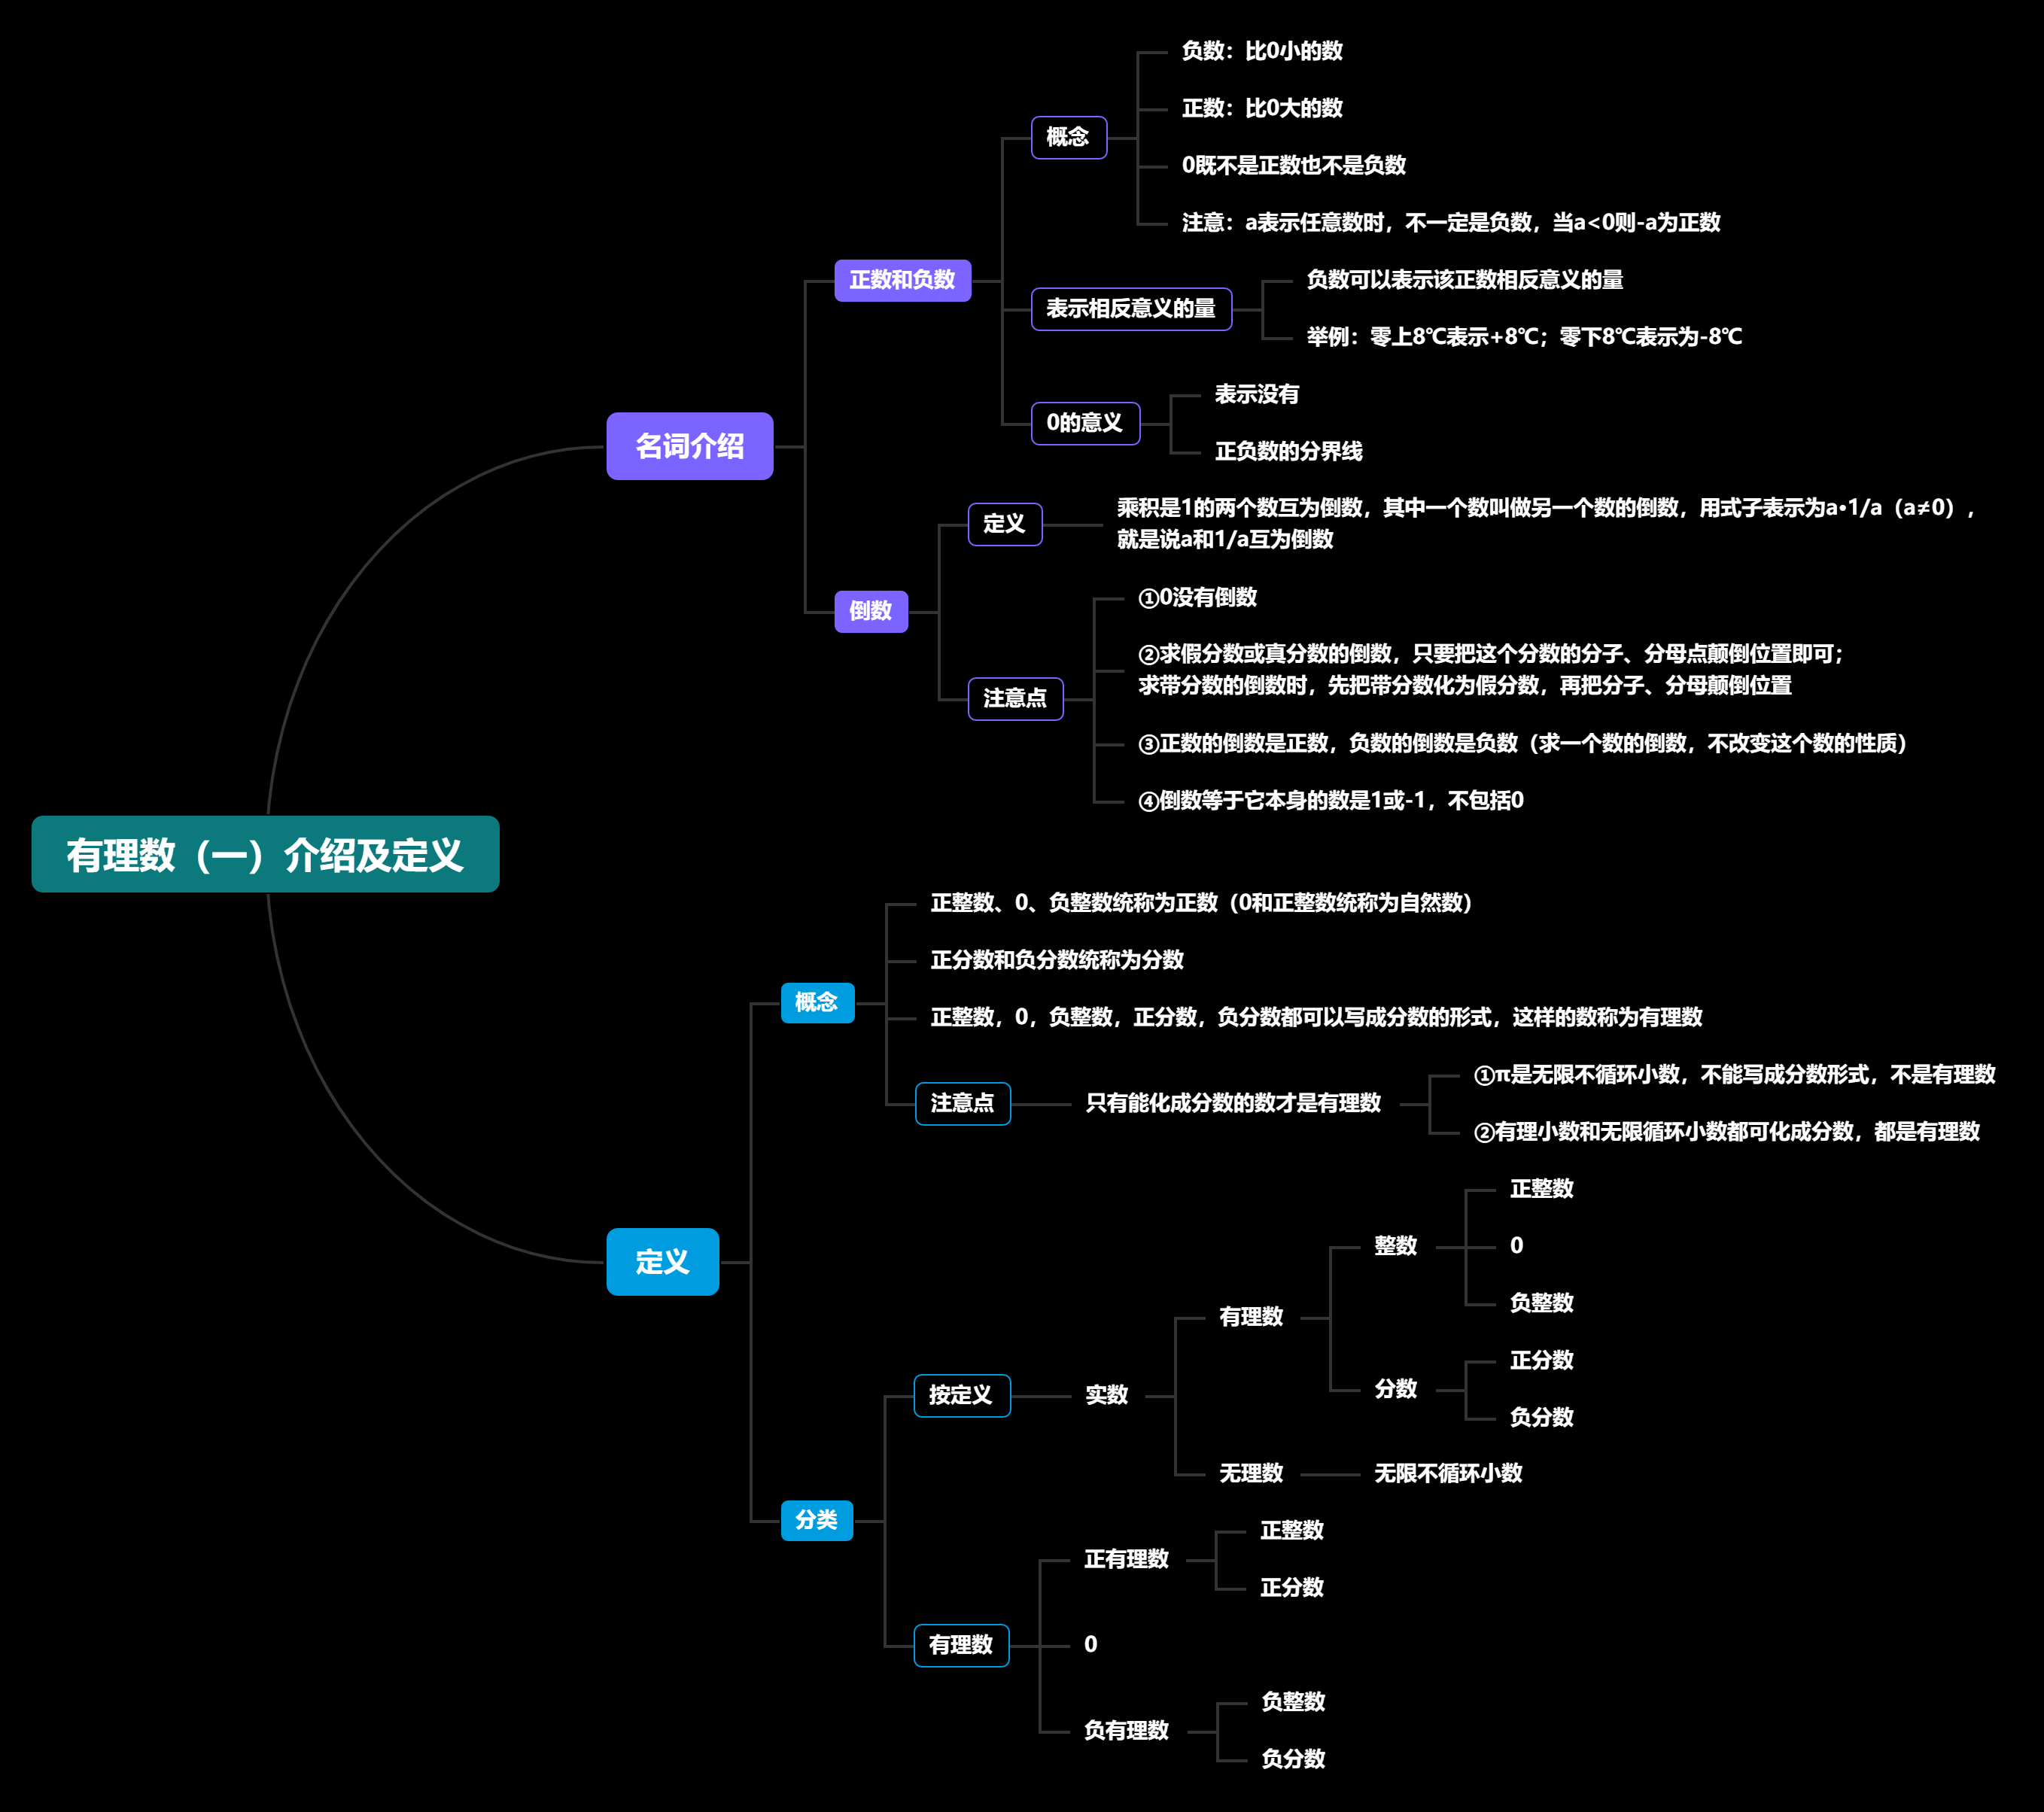
Task: Click the 表示相反意义的量 node
Action: tap(1130, 309)
